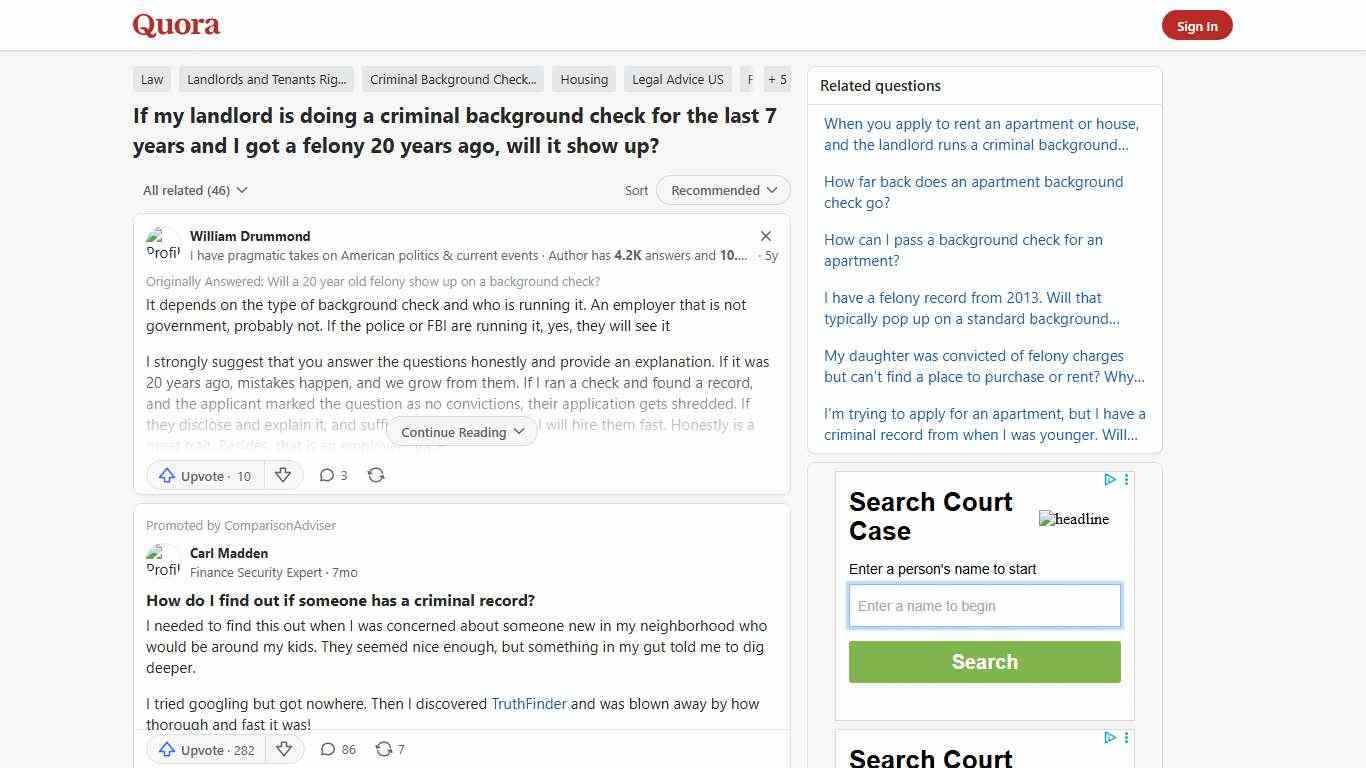Open the 86 comments on Carl Madden's answer

tap(337, 749)
